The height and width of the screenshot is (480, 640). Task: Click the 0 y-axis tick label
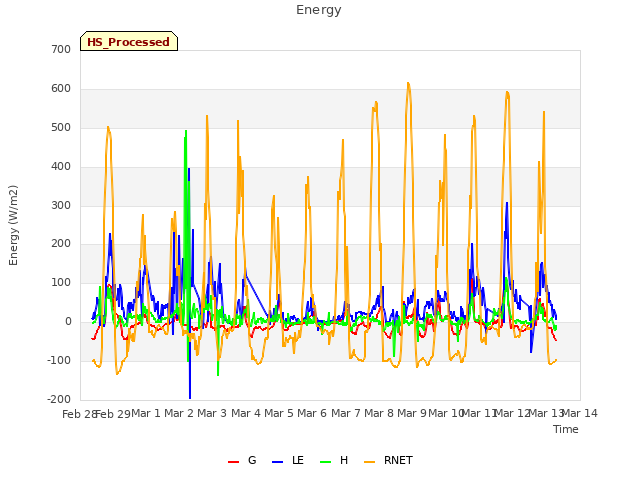(68, 322)
